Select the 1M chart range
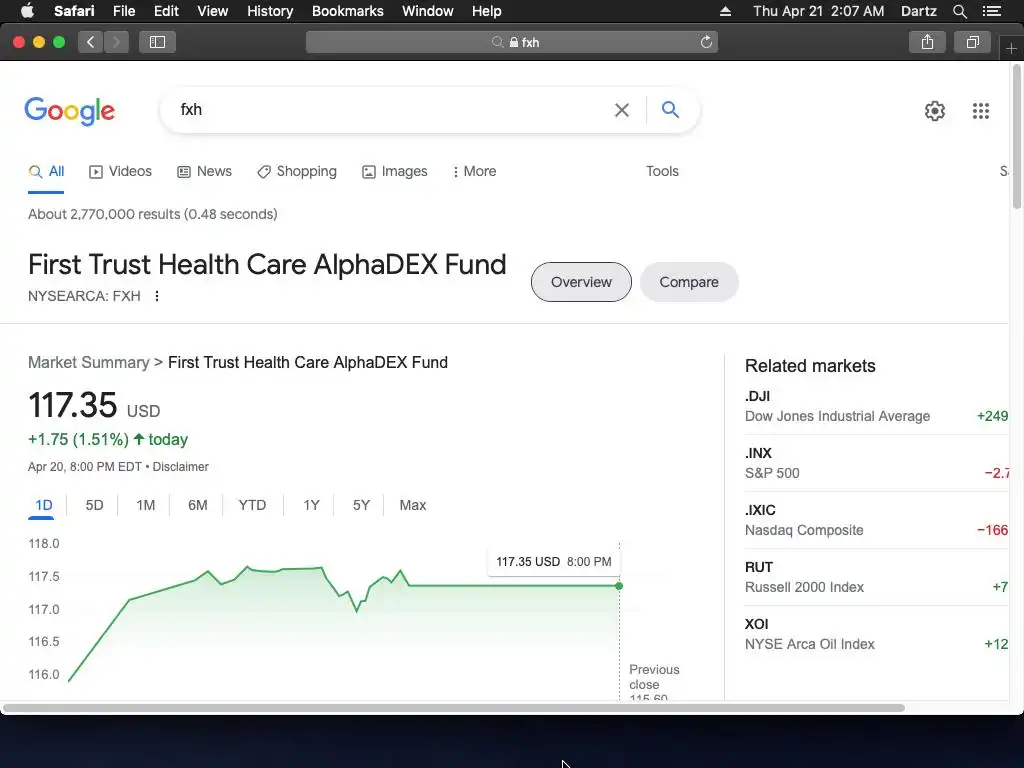 coord(146,505)
